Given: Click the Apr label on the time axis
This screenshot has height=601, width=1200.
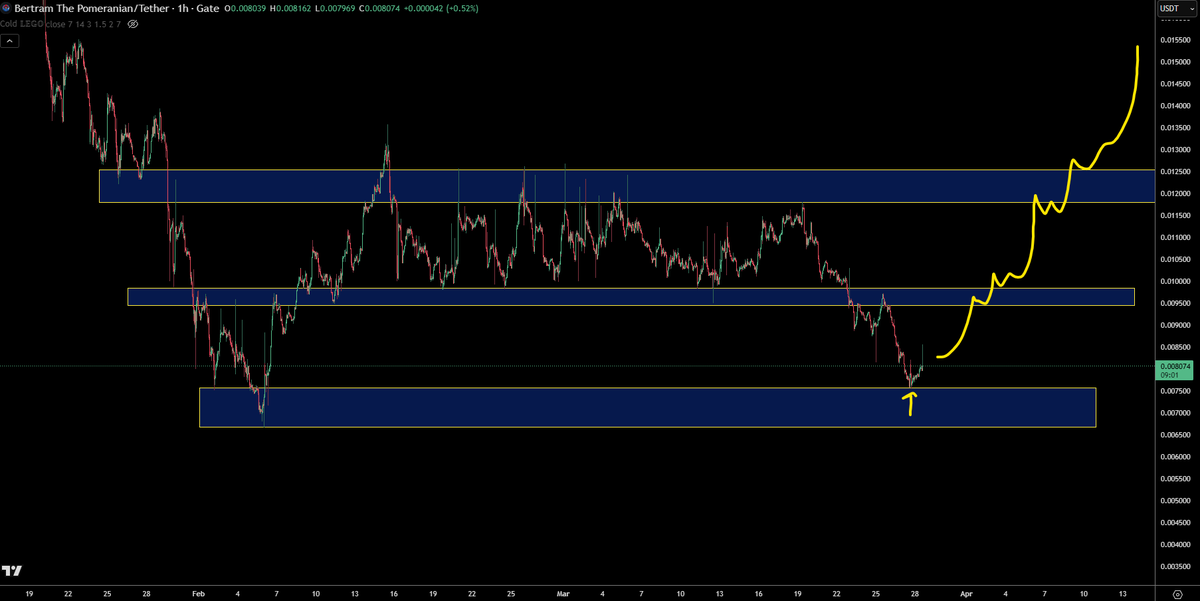Looking at the screenshot, I should [966, 592].
